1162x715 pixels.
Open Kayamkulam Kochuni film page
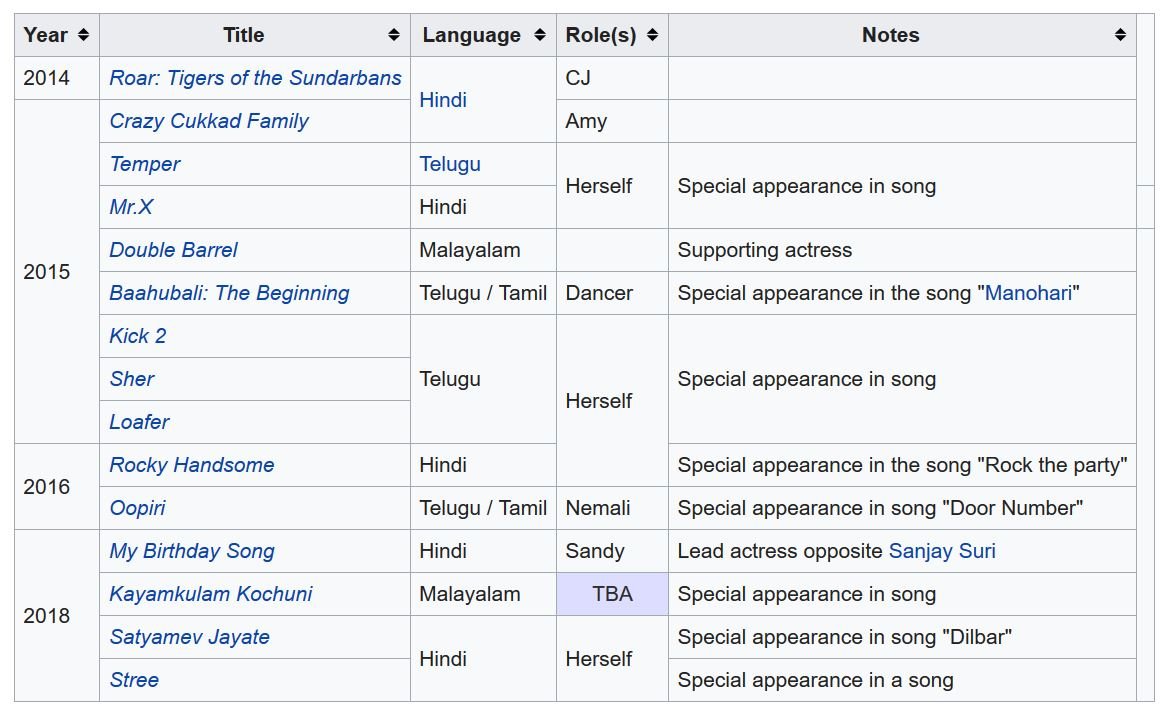[210, 594]
